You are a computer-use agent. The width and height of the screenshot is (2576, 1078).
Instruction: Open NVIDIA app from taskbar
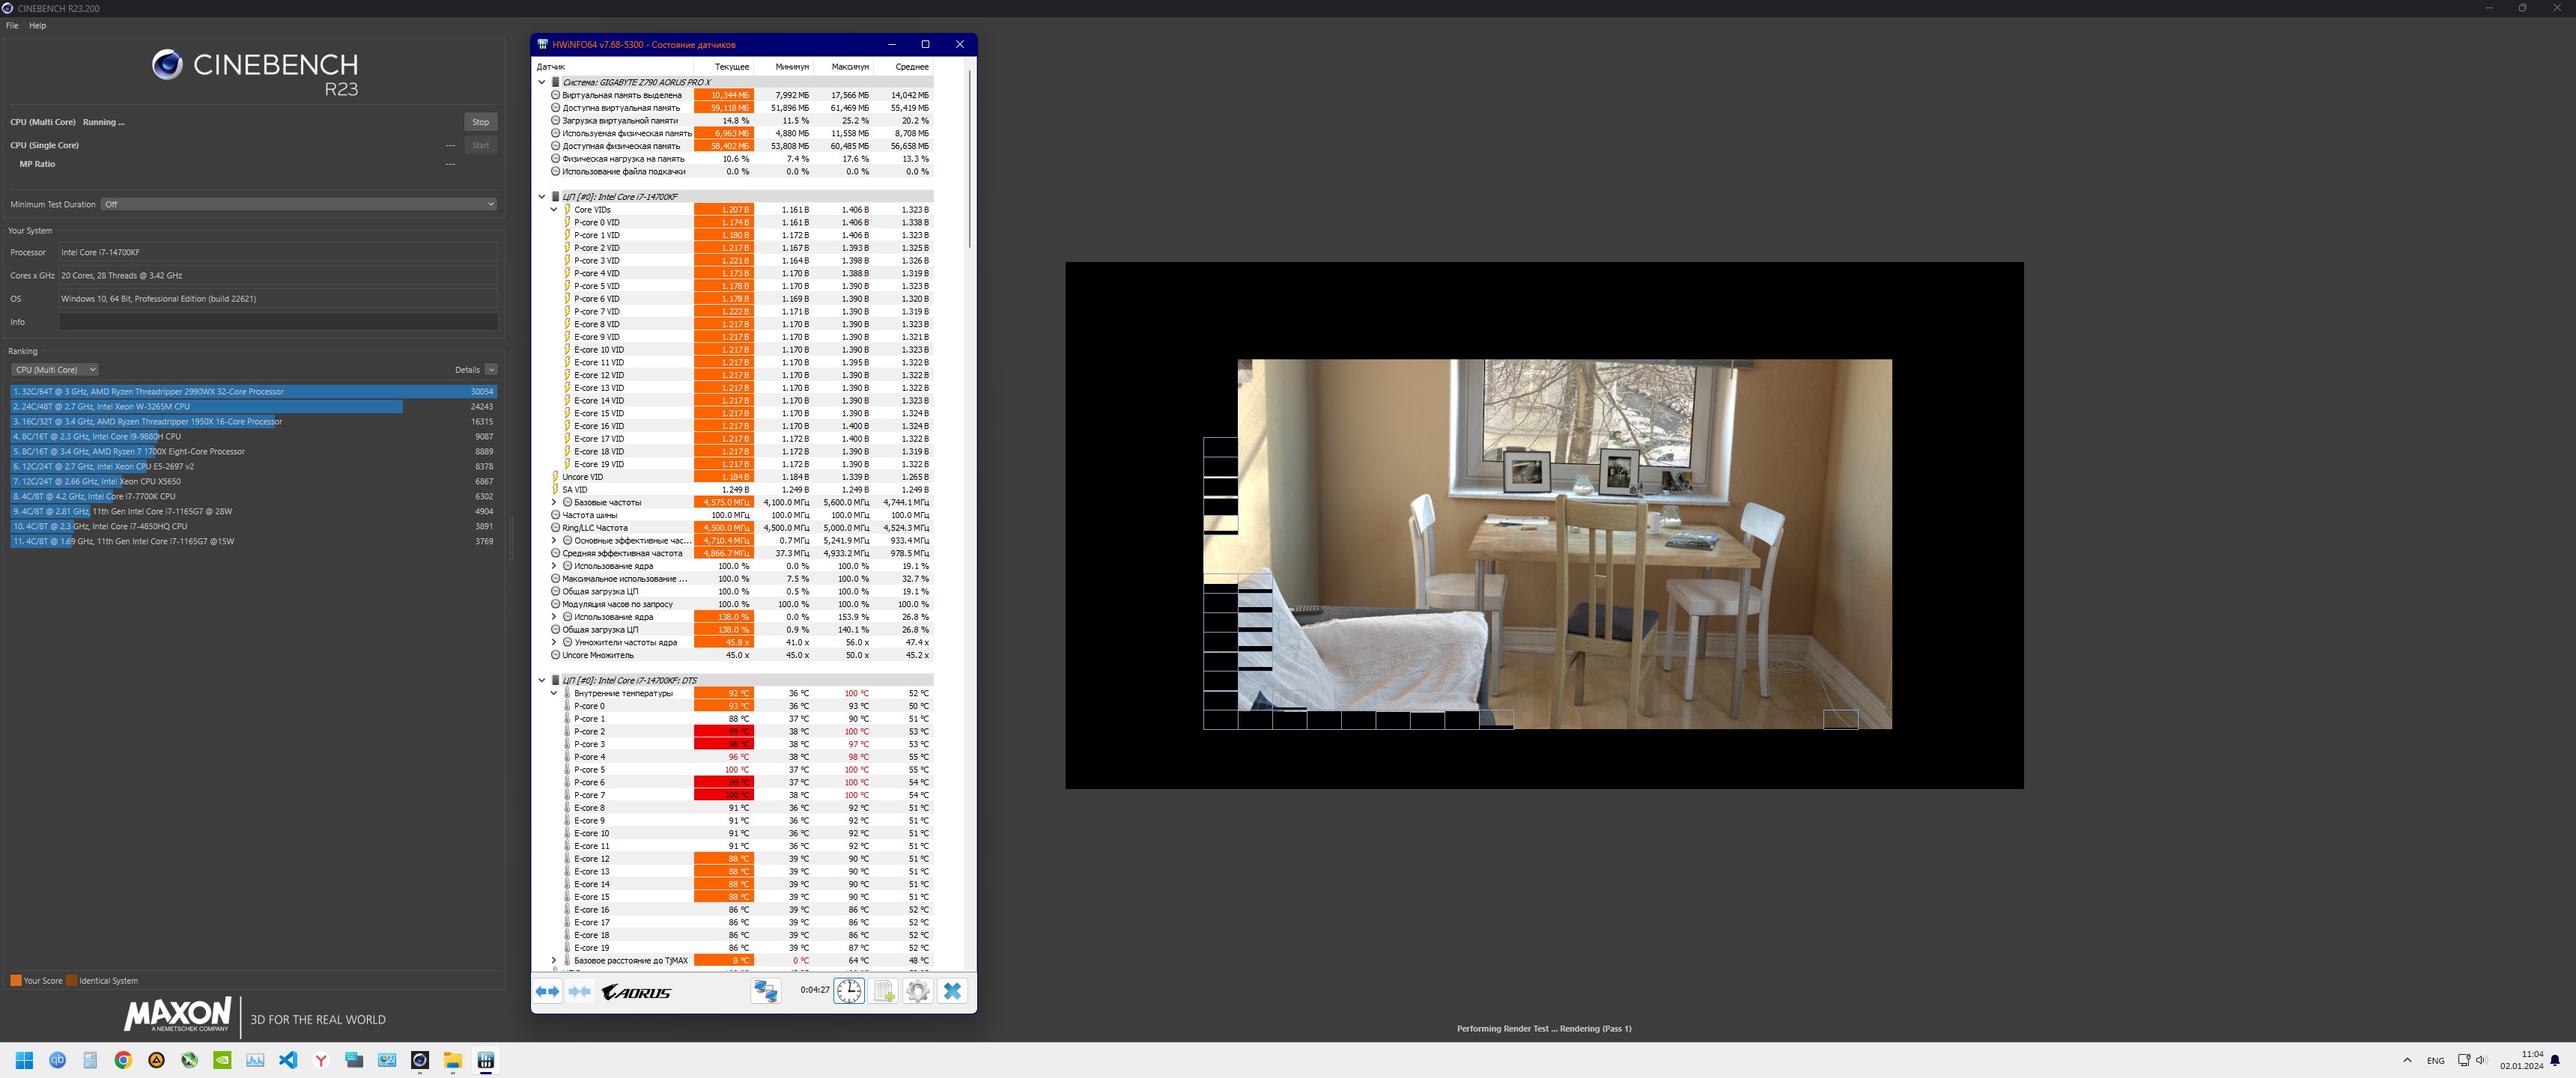click(x=222, y=1060)
